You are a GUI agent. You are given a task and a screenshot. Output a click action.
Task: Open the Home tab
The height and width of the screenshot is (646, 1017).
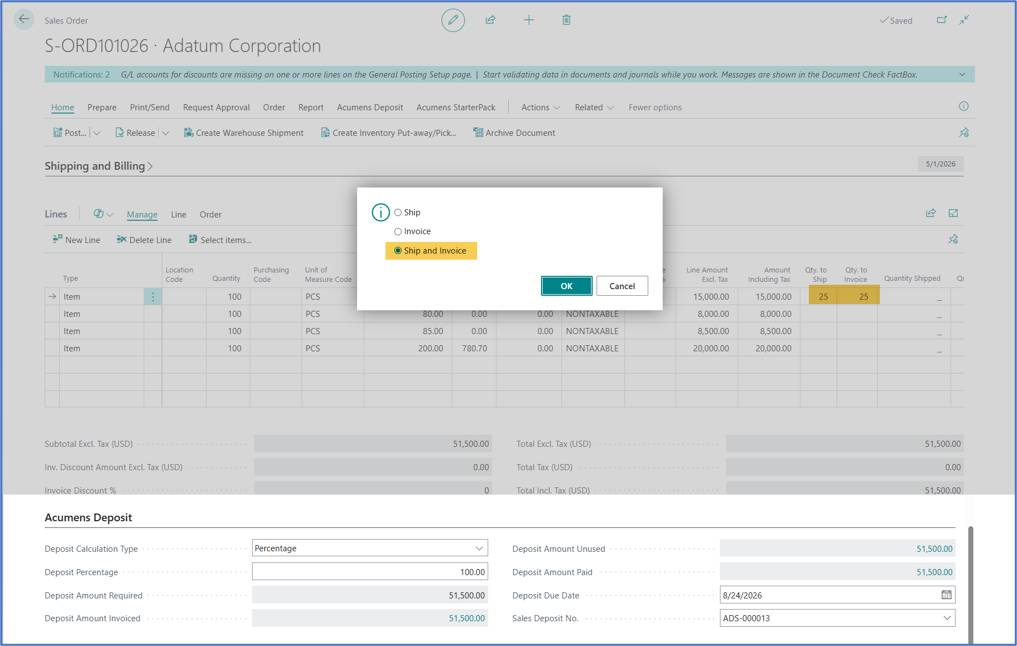pos(62,107)
